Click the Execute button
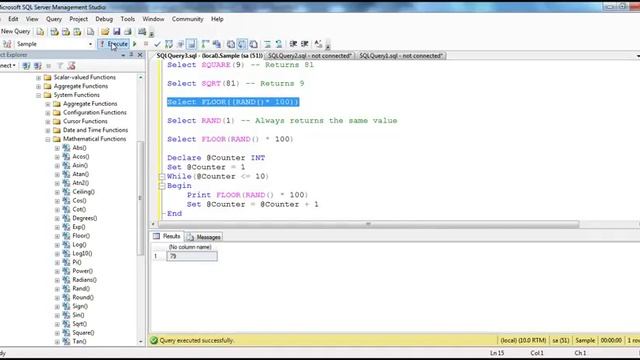This screenshot has width=640, height=360. [113, 44]
